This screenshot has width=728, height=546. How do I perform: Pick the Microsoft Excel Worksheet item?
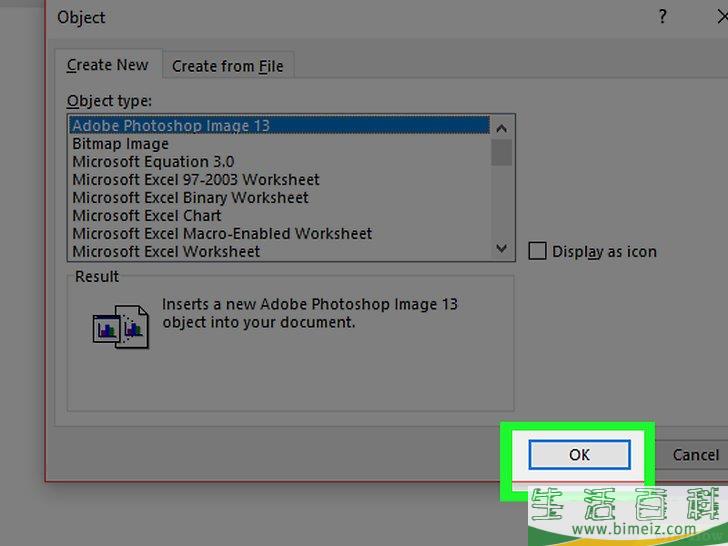[166, 252]
